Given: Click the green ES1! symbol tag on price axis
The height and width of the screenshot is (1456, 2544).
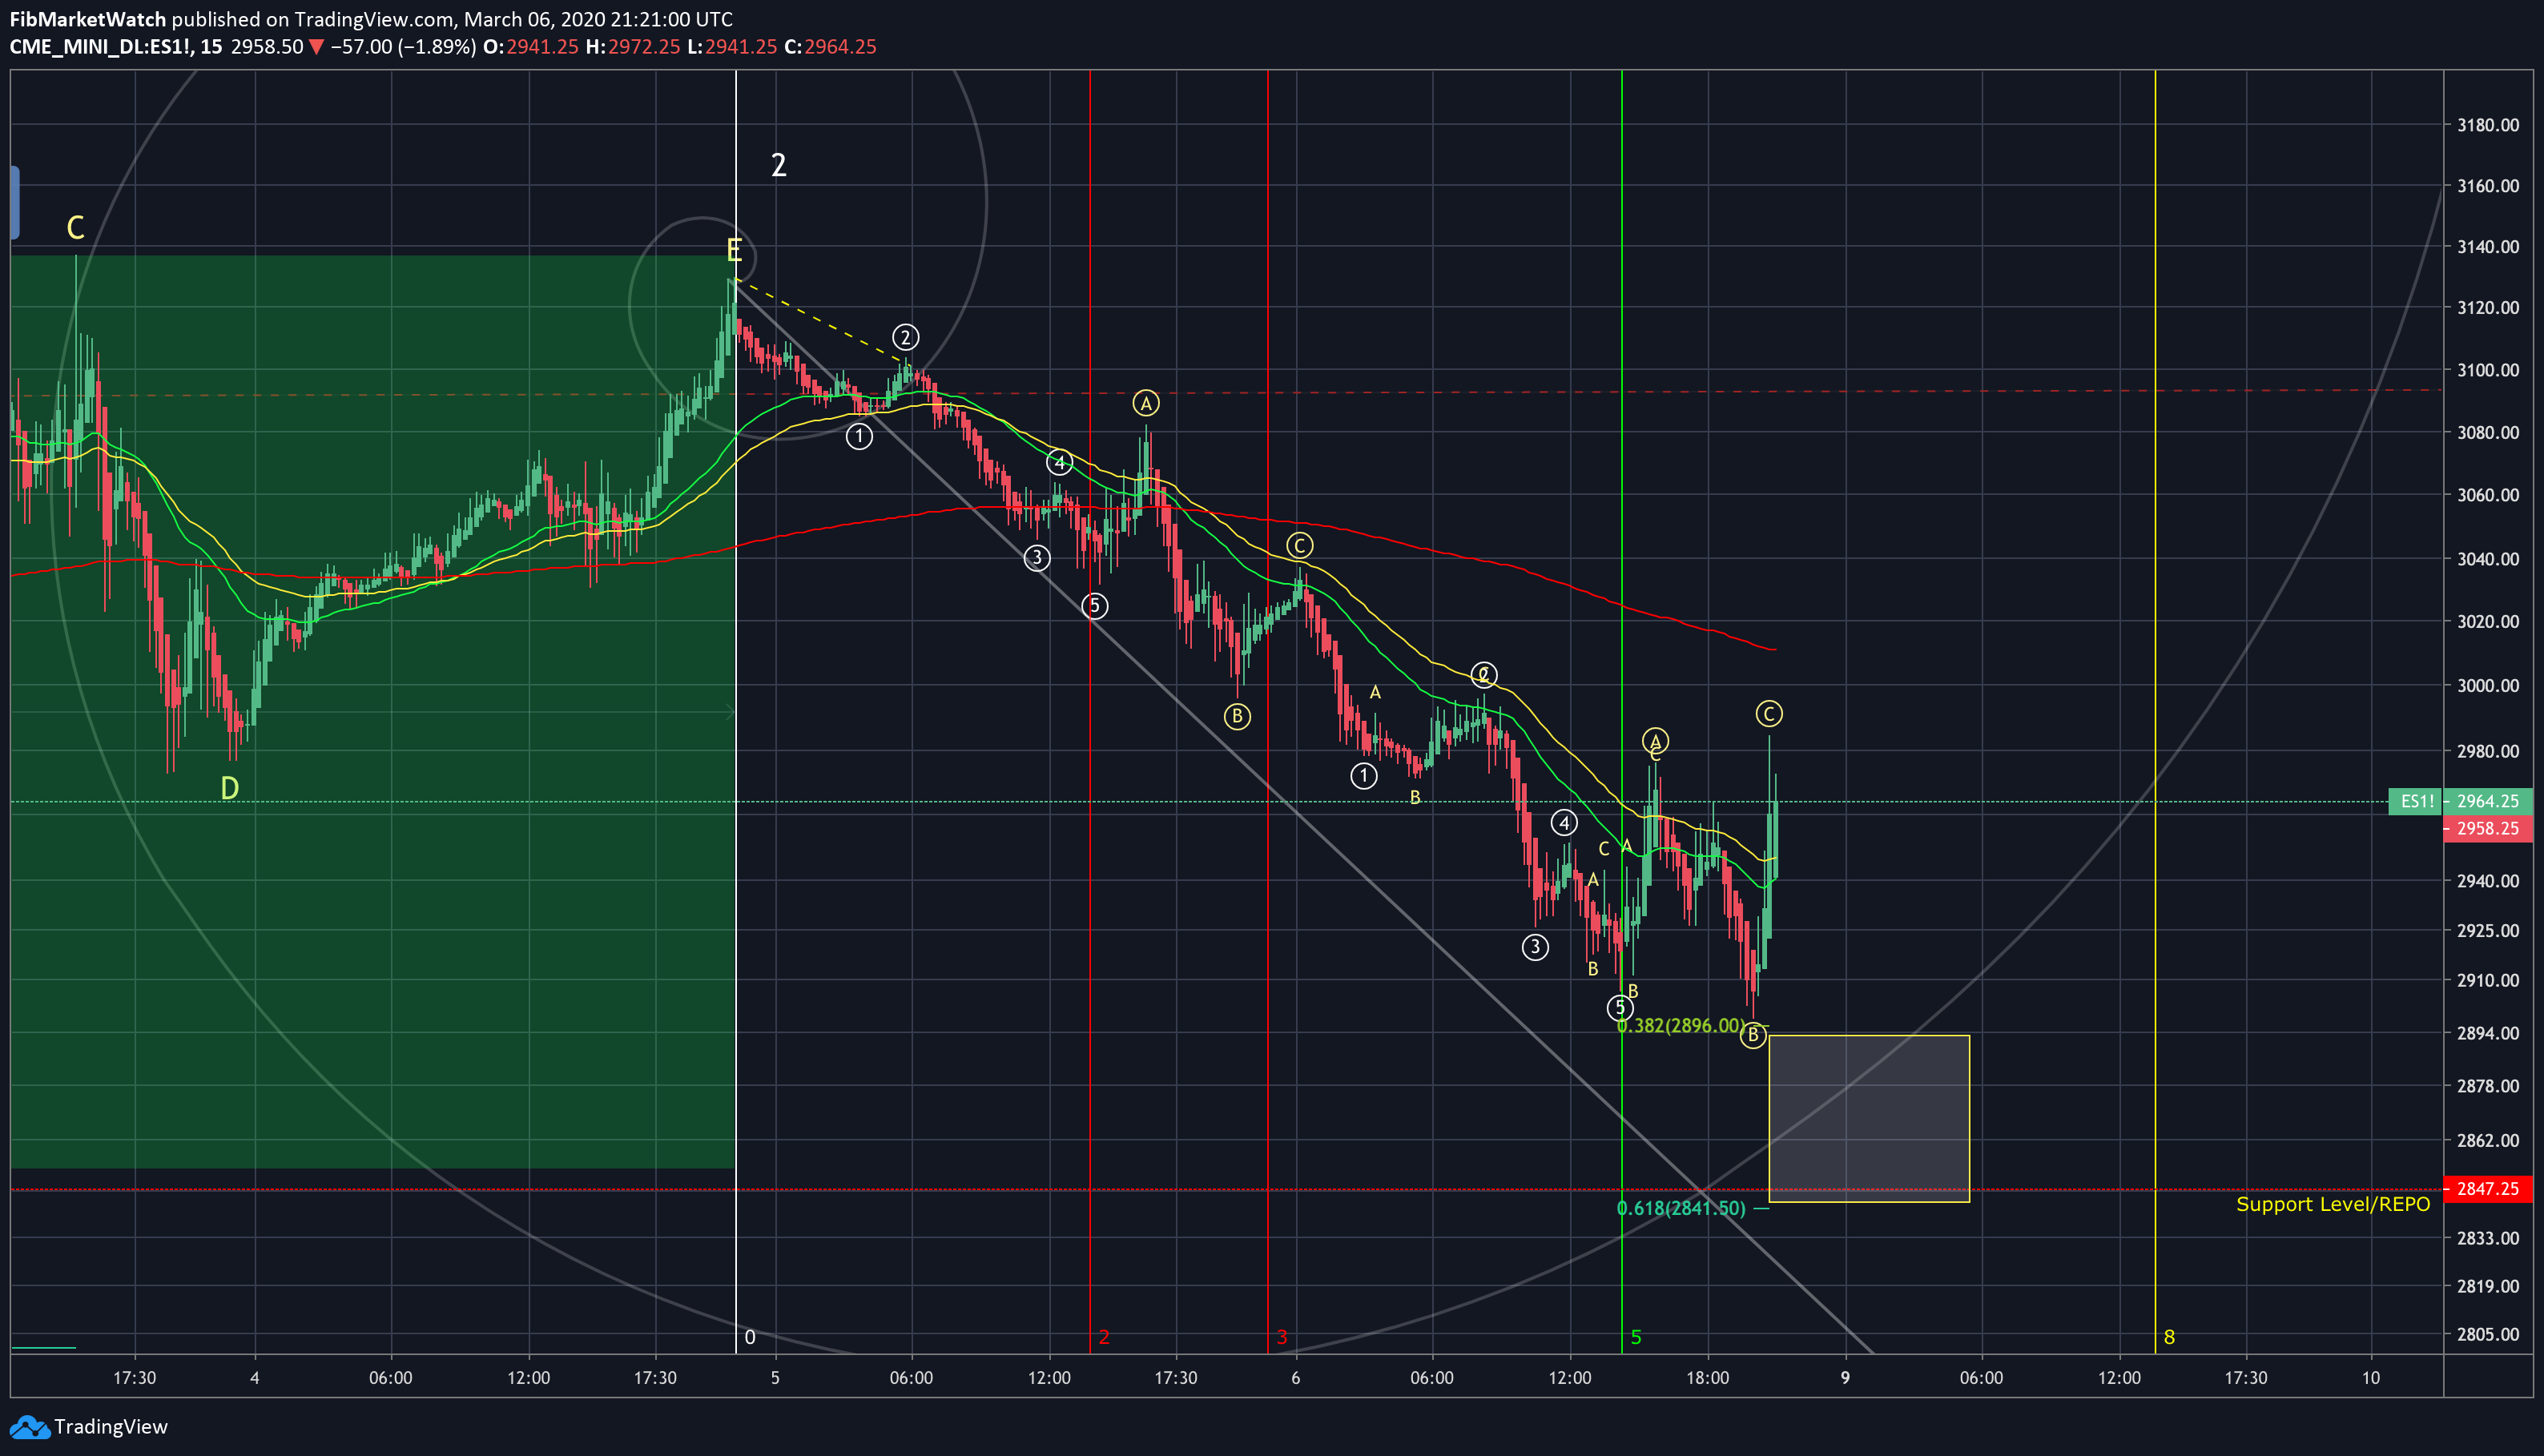Looking at the screenshot, I should pos(2416,801).
